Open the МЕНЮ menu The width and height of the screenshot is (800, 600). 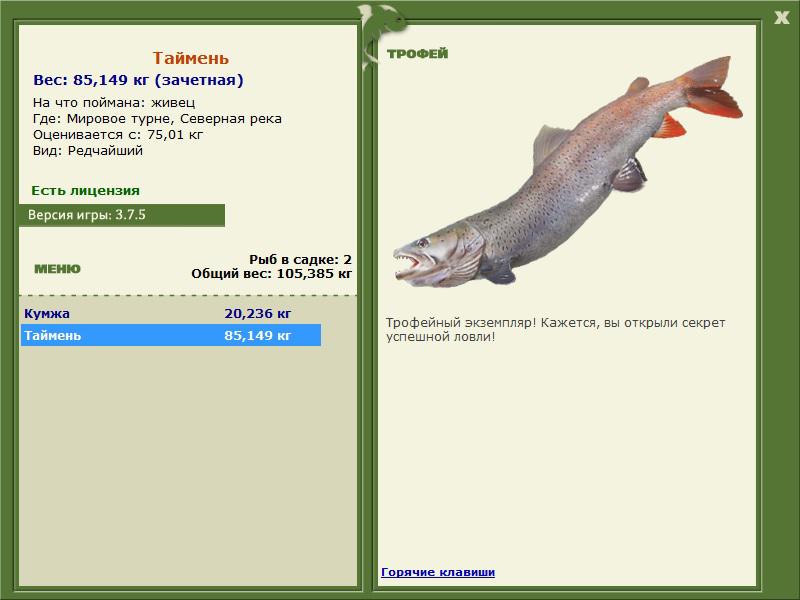coord(57,269)
